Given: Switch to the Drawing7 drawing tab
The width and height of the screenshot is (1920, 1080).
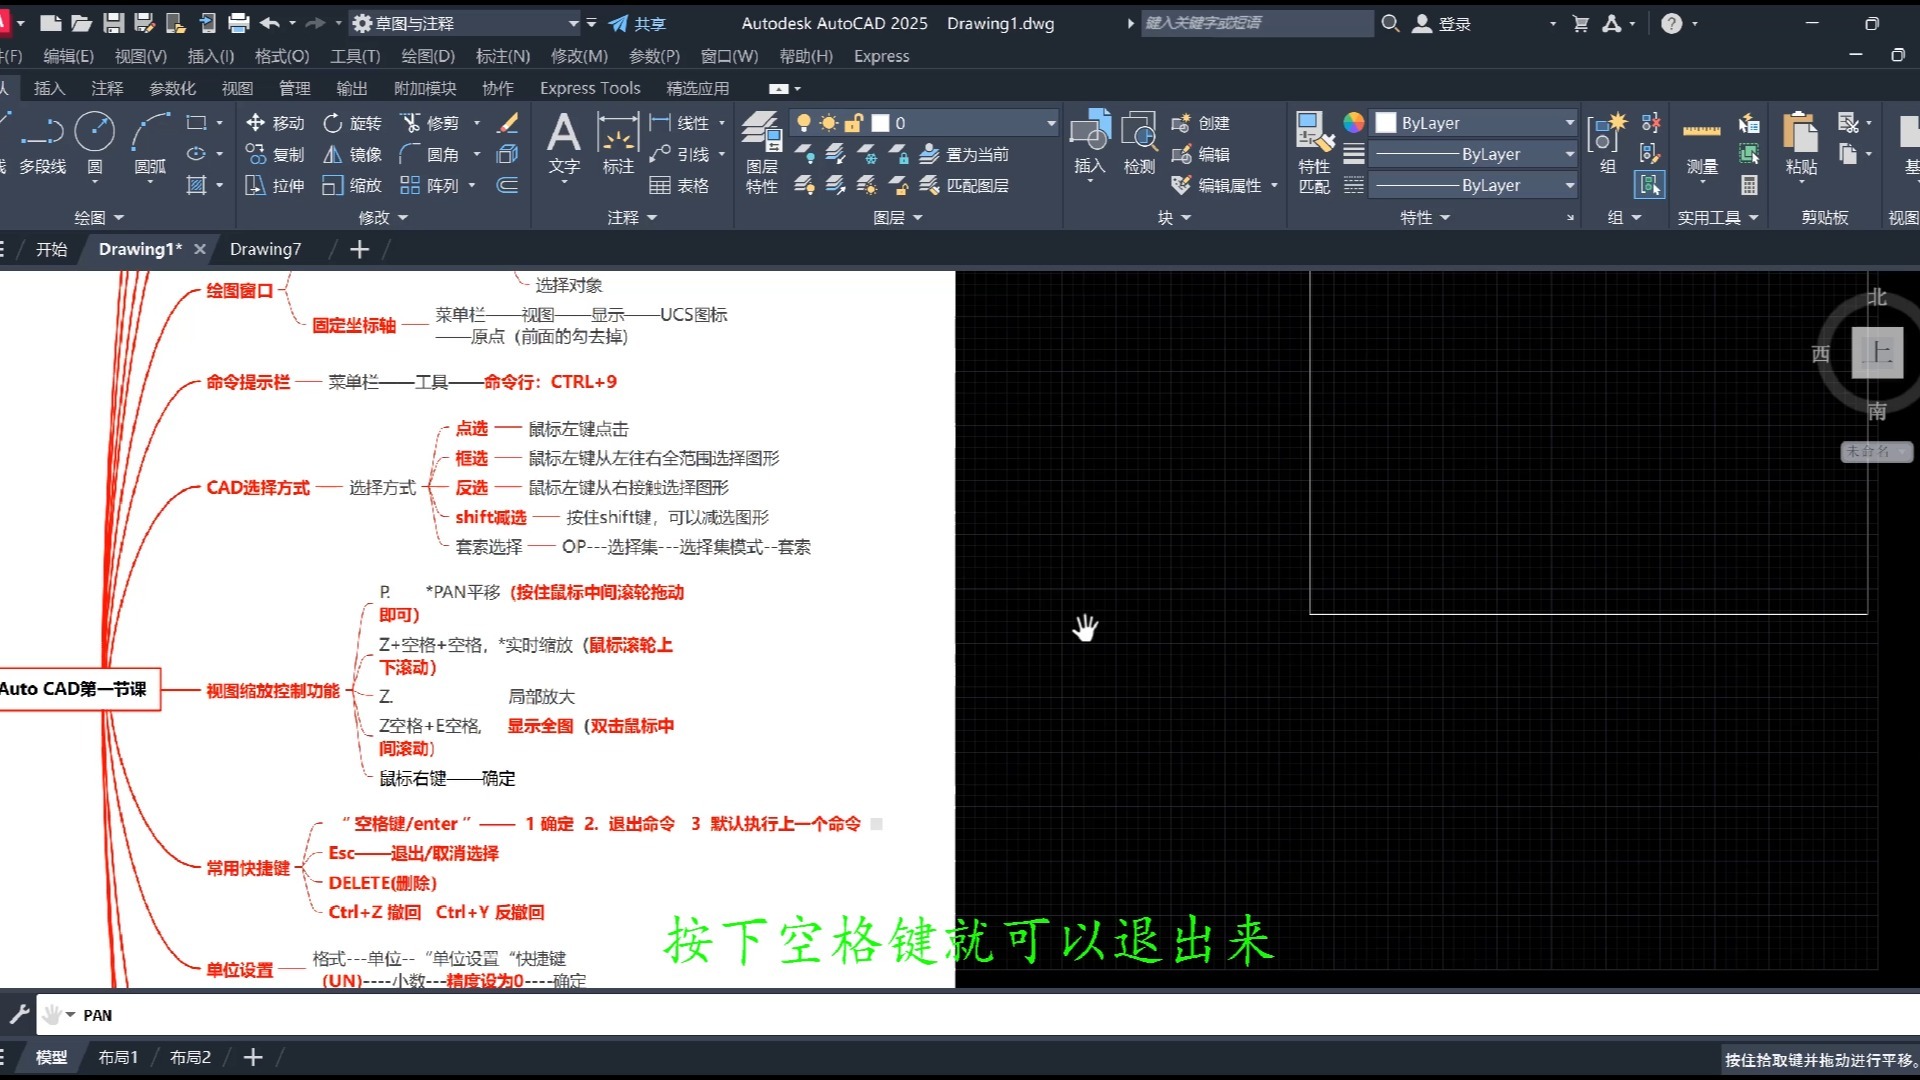Looking at the screenshot, I should pos(265,249).
